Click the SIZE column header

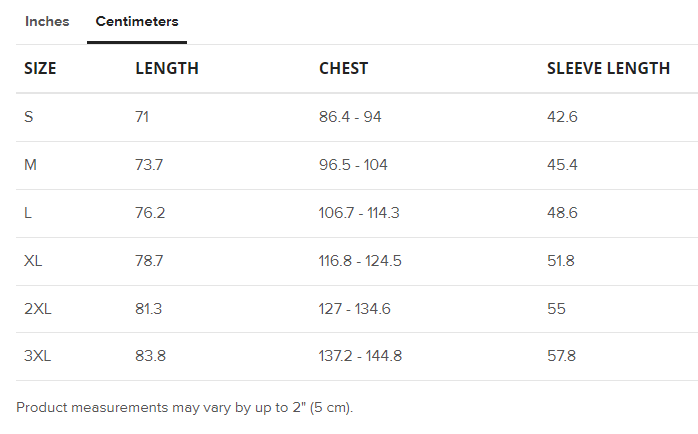[40, 69]
